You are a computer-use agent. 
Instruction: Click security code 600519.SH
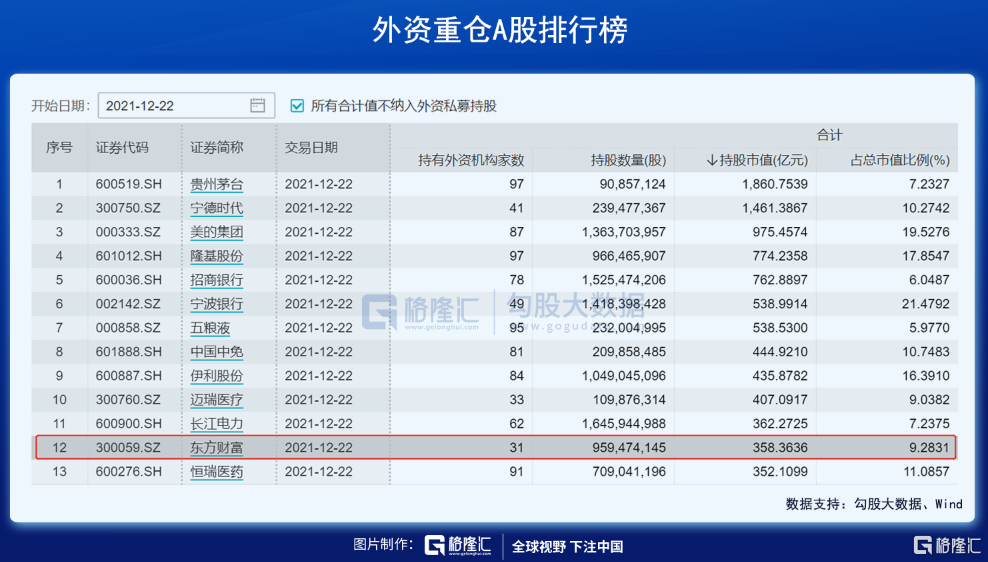pyautogui.click(x=129, y=185)
